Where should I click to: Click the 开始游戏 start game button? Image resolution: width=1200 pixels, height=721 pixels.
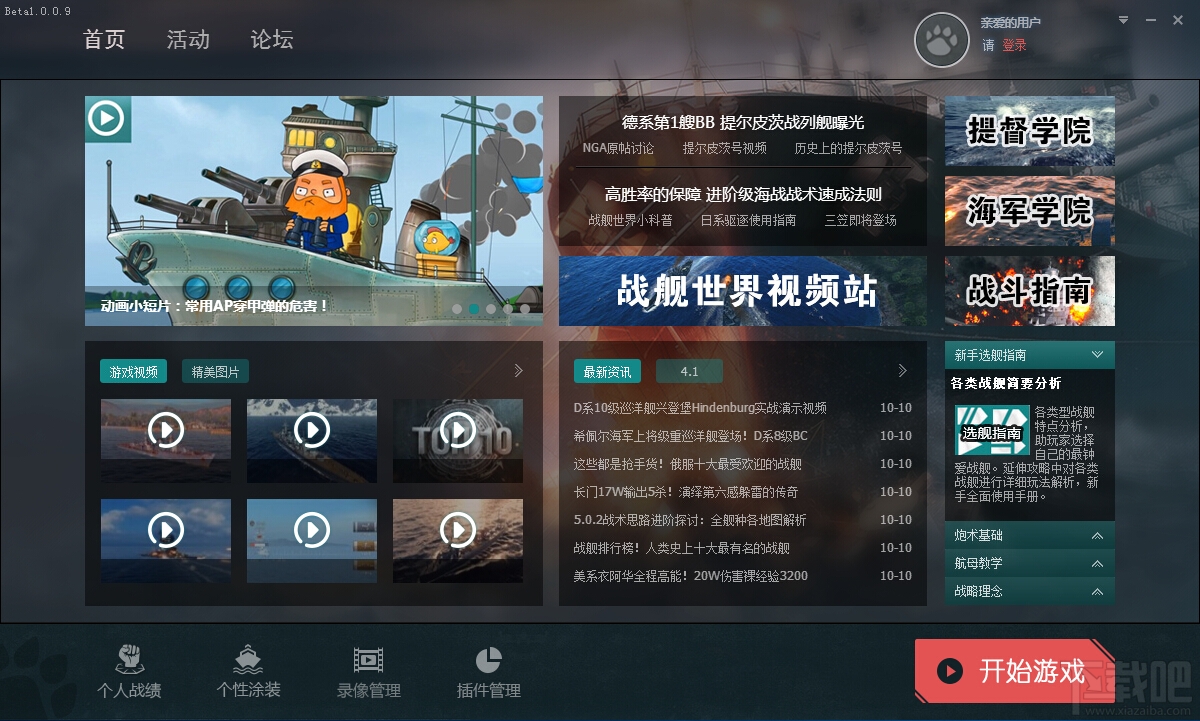click(x=1013, y=670)
